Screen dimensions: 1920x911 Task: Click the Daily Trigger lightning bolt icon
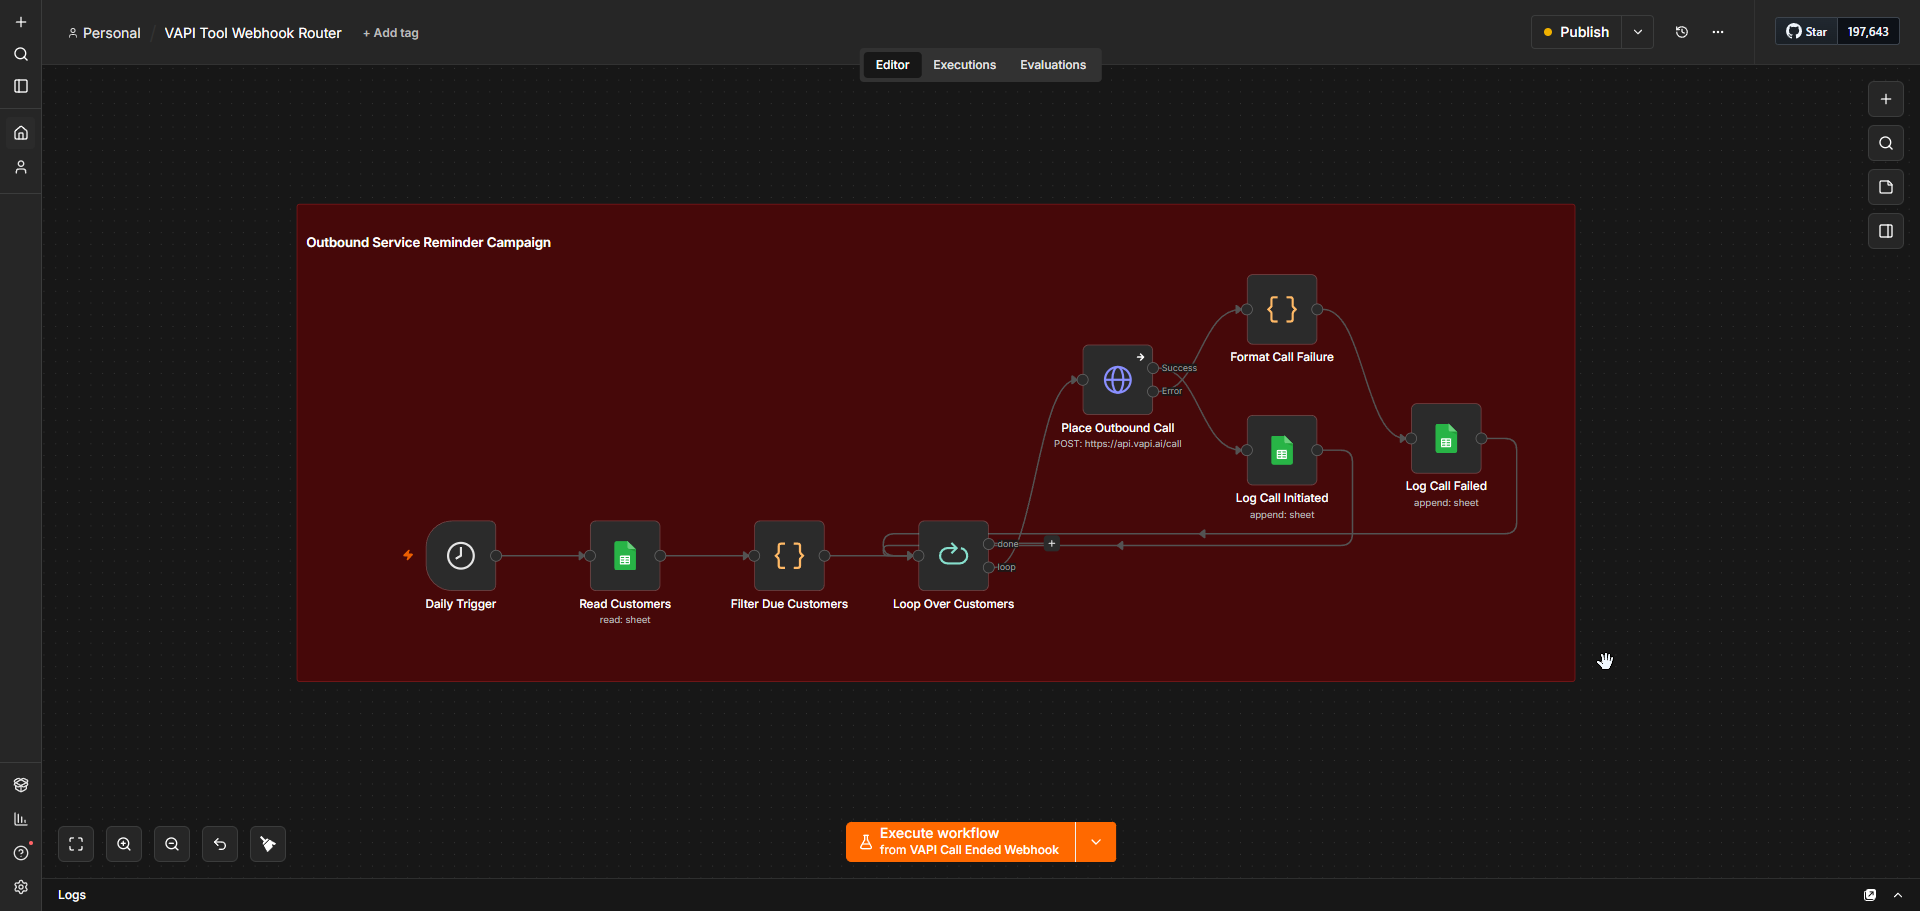408,555
